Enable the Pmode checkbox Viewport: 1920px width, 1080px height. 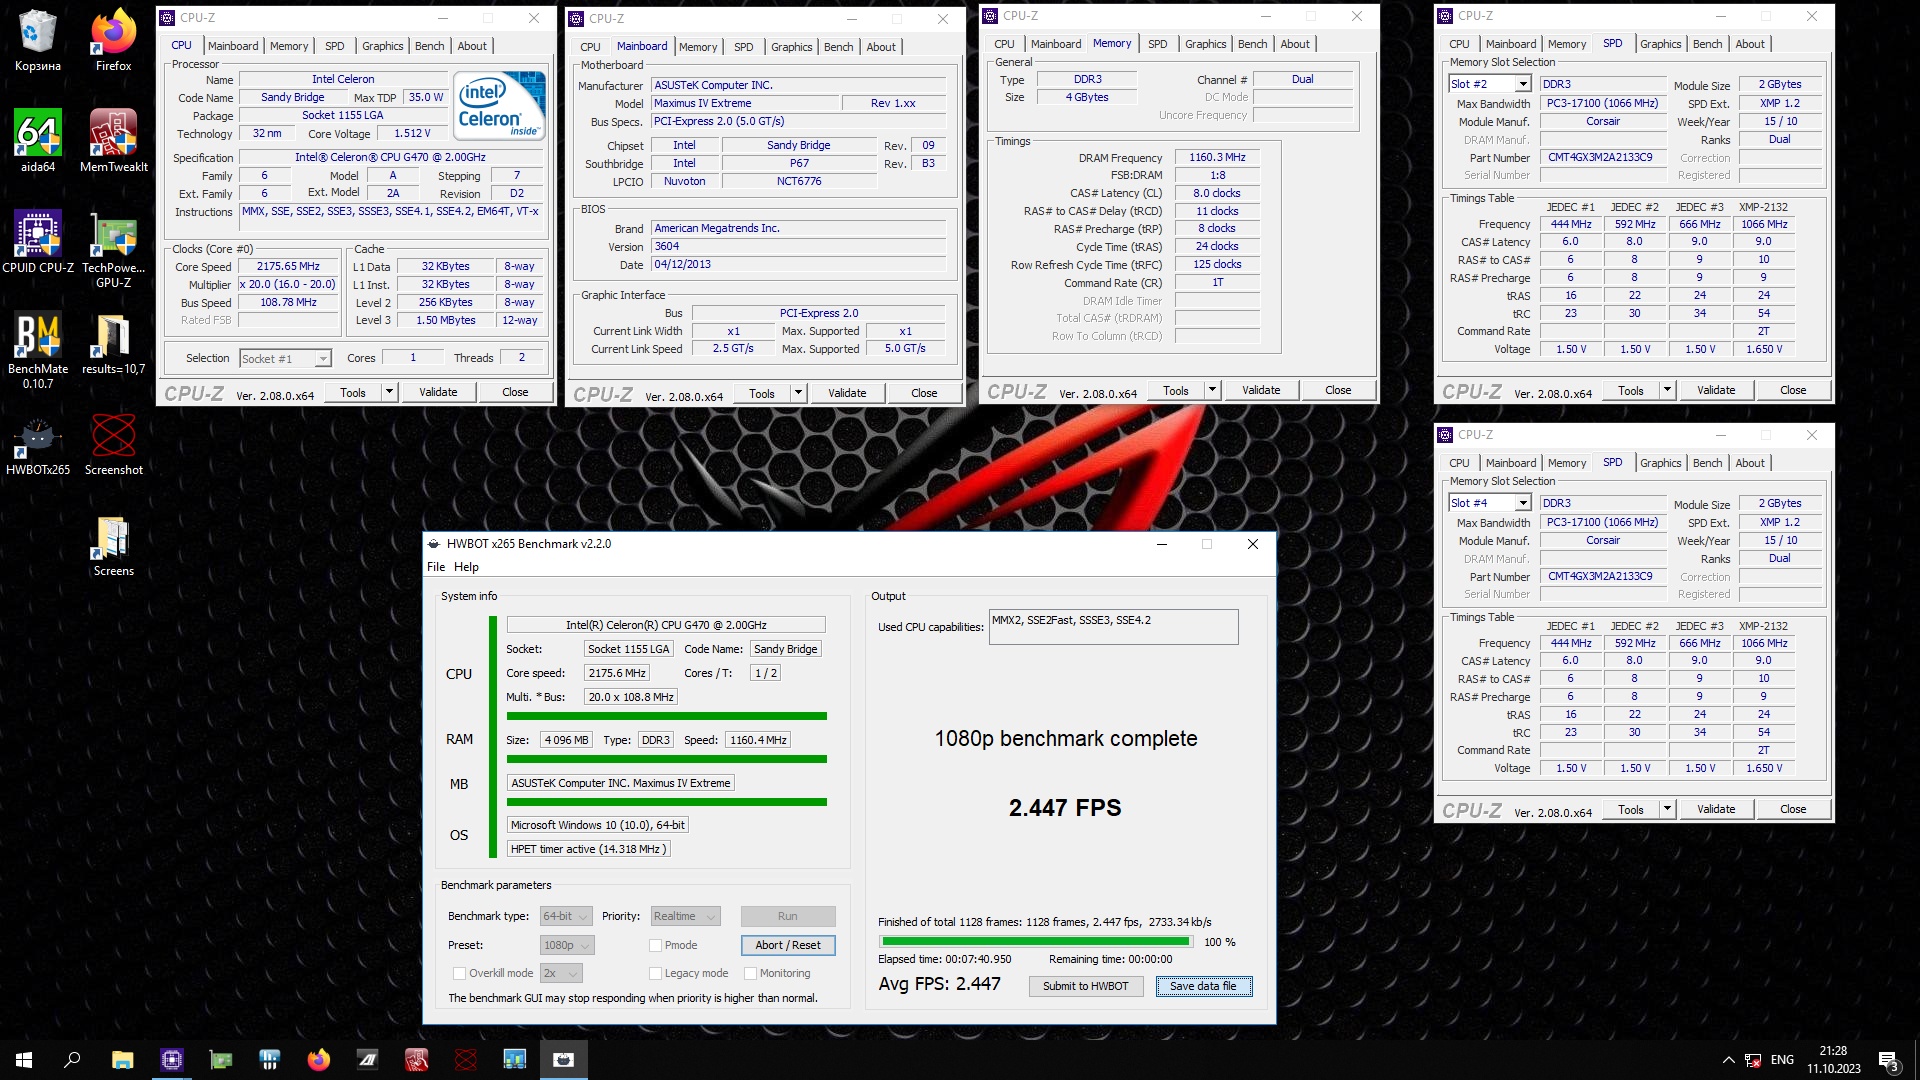(x=655, y=945)
